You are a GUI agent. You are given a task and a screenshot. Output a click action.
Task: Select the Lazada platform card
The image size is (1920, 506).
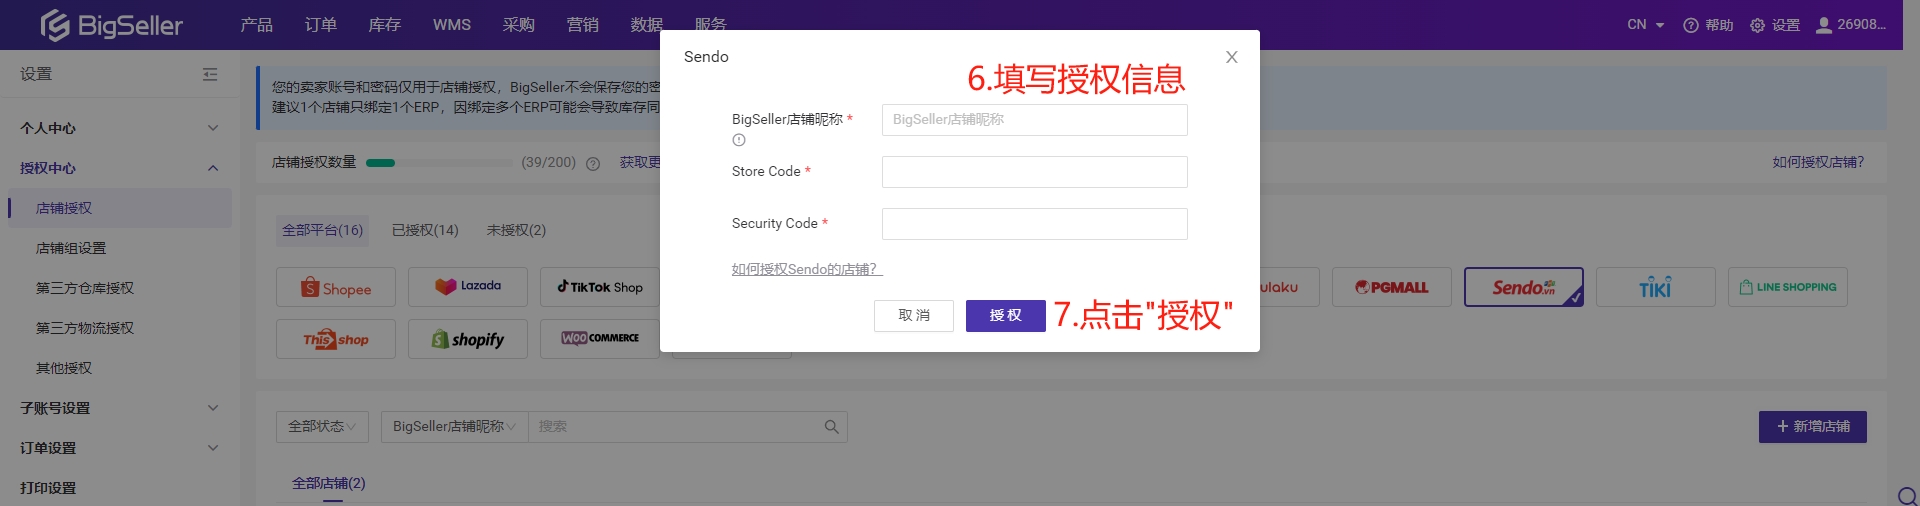click(468, 288)
